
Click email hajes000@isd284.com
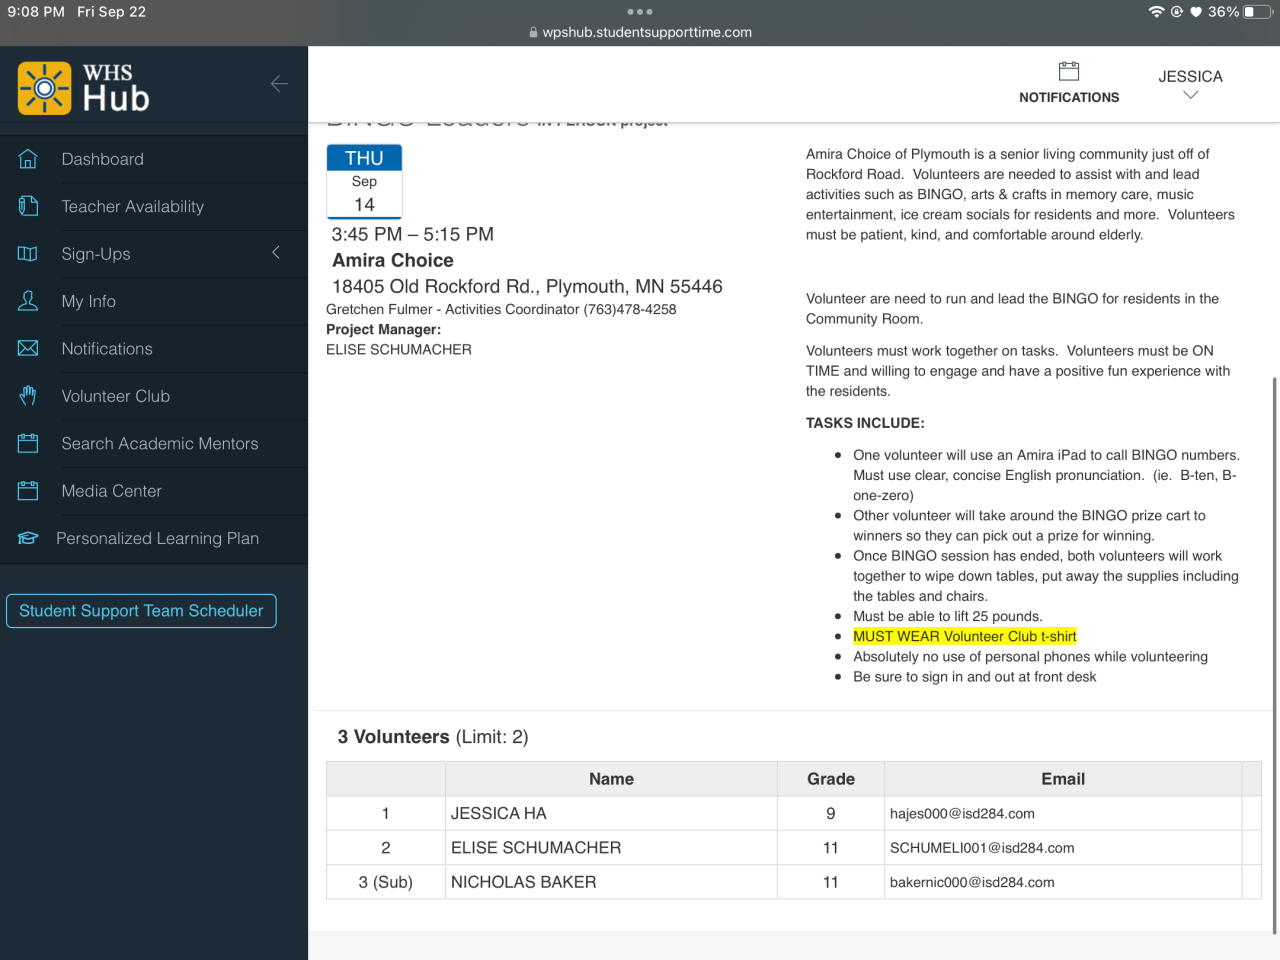click(x=962, y=814)
